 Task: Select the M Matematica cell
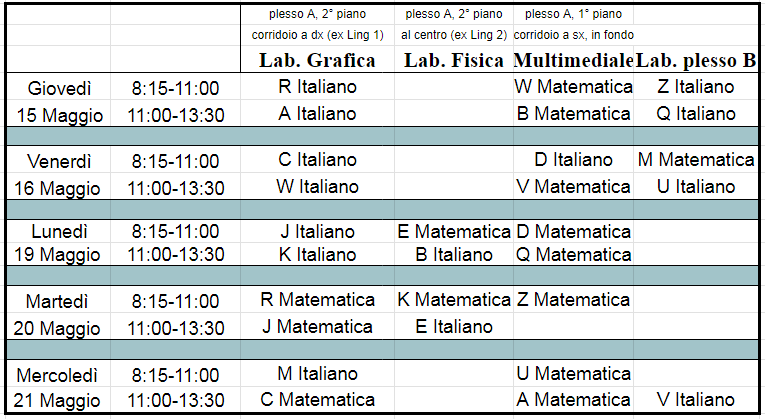(696, 160)
